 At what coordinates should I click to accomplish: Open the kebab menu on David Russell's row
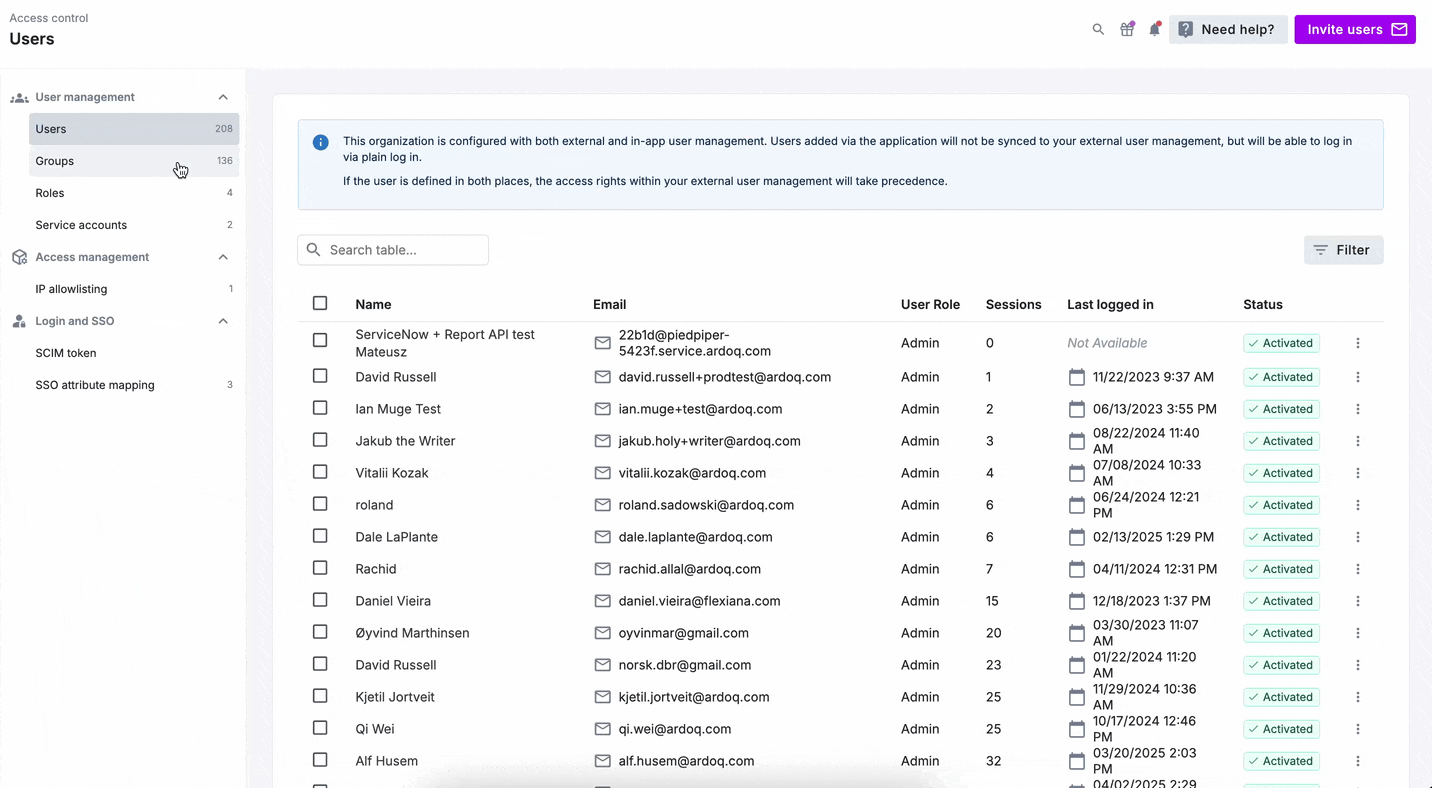coord(1358,377)
